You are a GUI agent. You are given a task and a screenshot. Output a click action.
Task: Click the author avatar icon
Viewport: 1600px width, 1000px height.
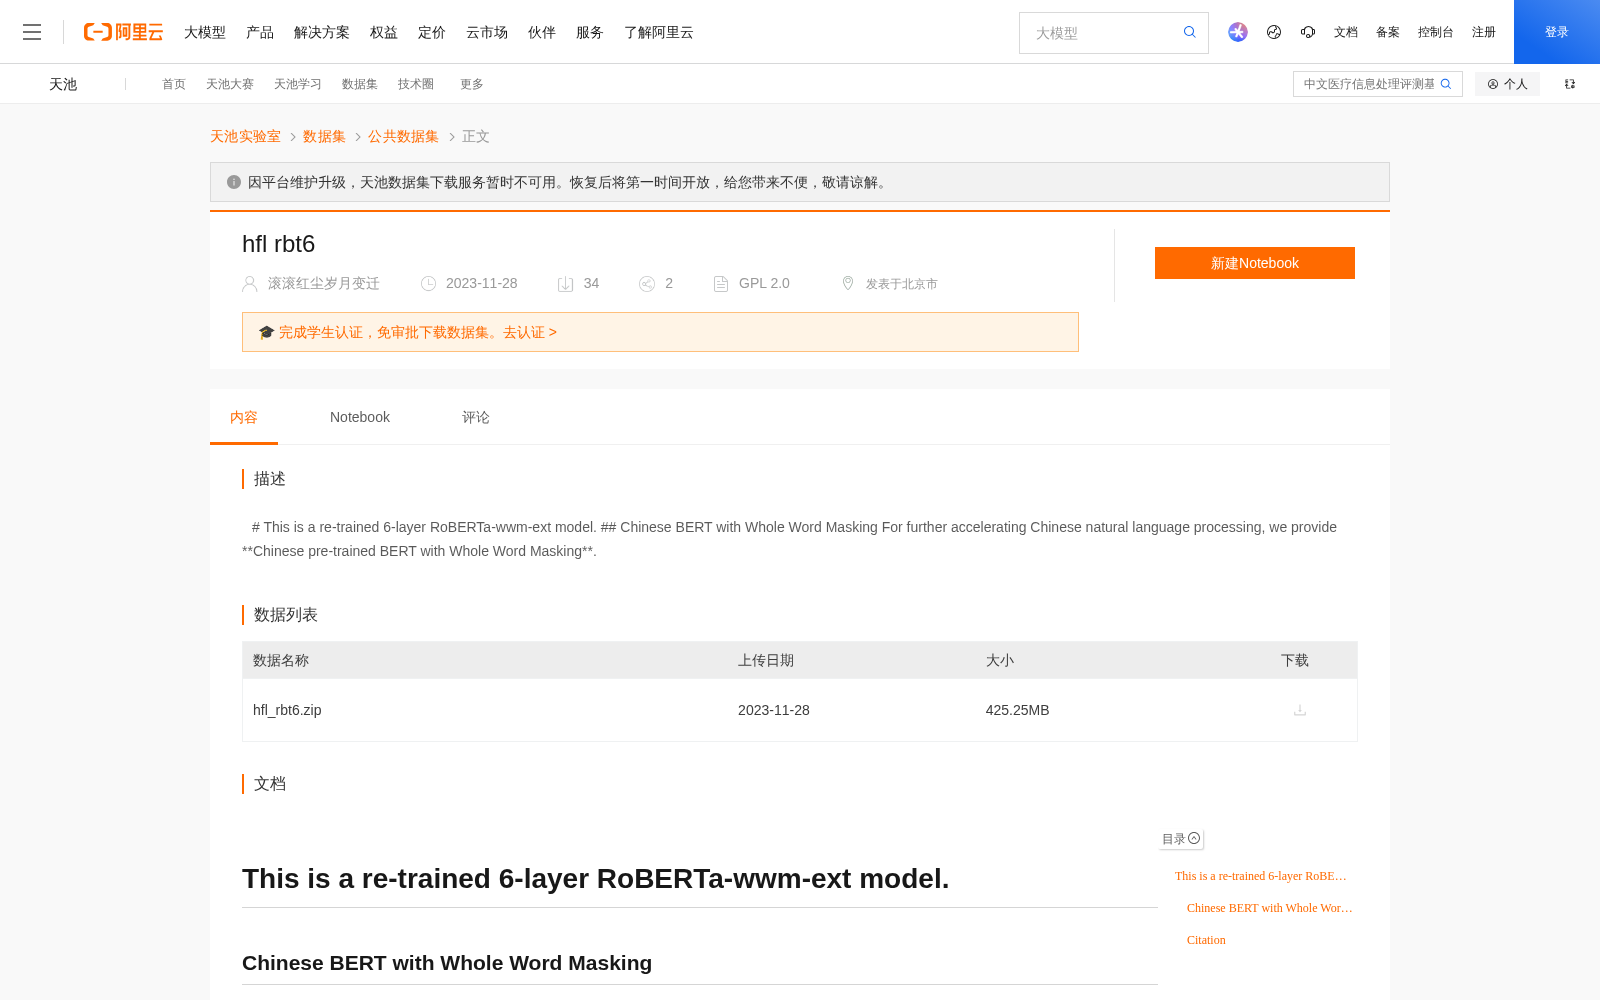point(250,284)
